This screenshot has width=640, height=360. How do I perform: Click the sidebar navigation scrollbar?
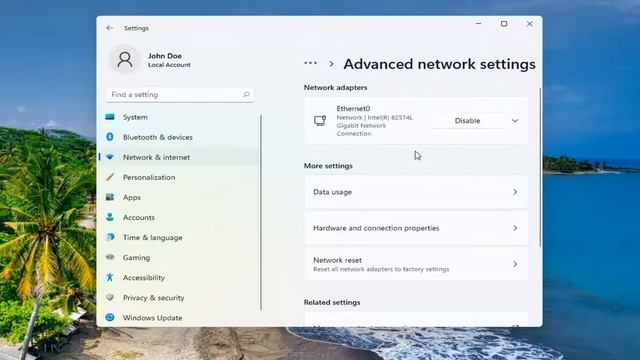click(260, 212)
